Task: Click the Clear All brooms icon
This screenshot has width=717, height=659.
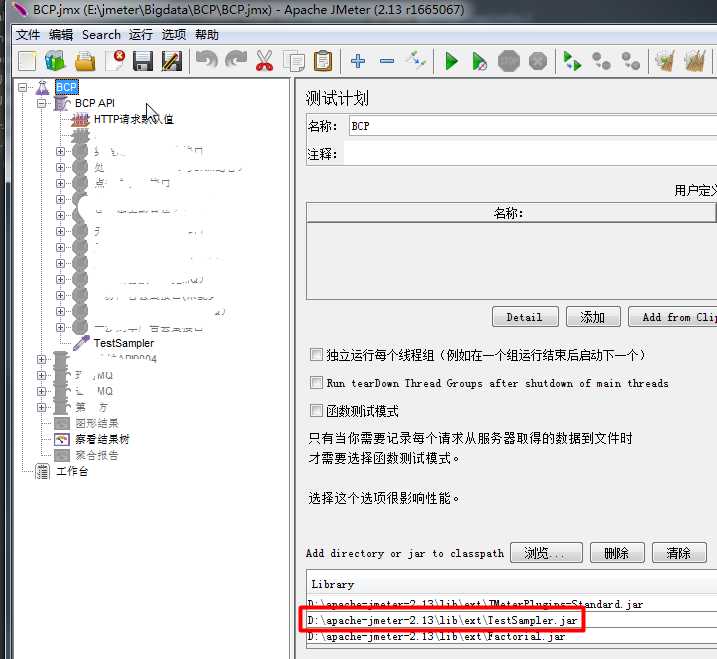Action: click(x=695, y=61)
